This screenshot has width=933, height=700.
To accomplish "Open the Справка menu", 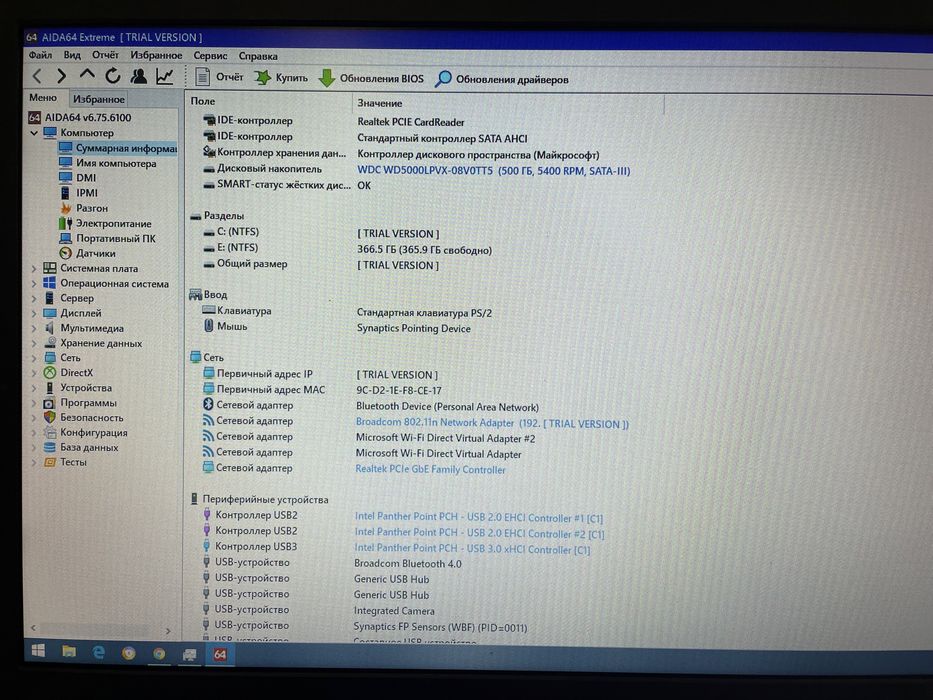I will pos(258,56).
